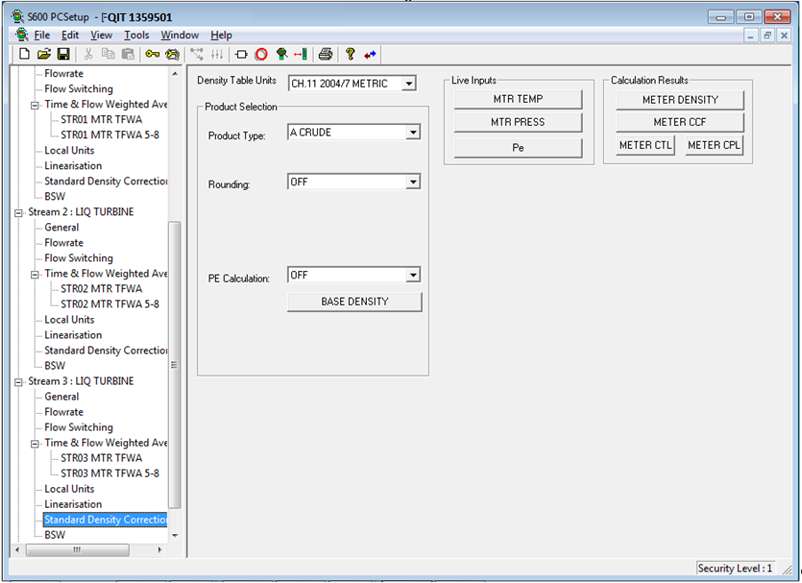Collapse the Stream 2 : LIQ TURBINE node

(18, 212)
